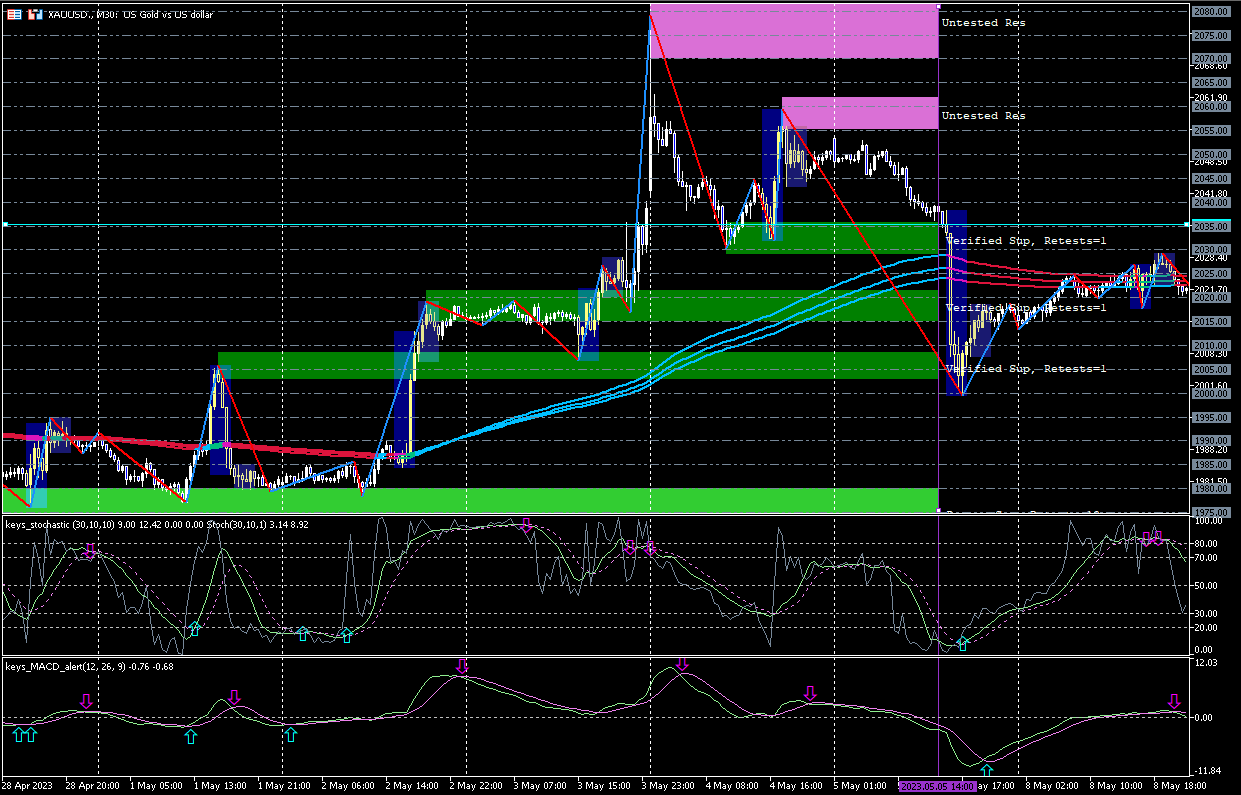Click the 1975.00 price scale label
Image resolution: width=1241 pixels, height=795 pixels.
click(x=1210, y=513)
